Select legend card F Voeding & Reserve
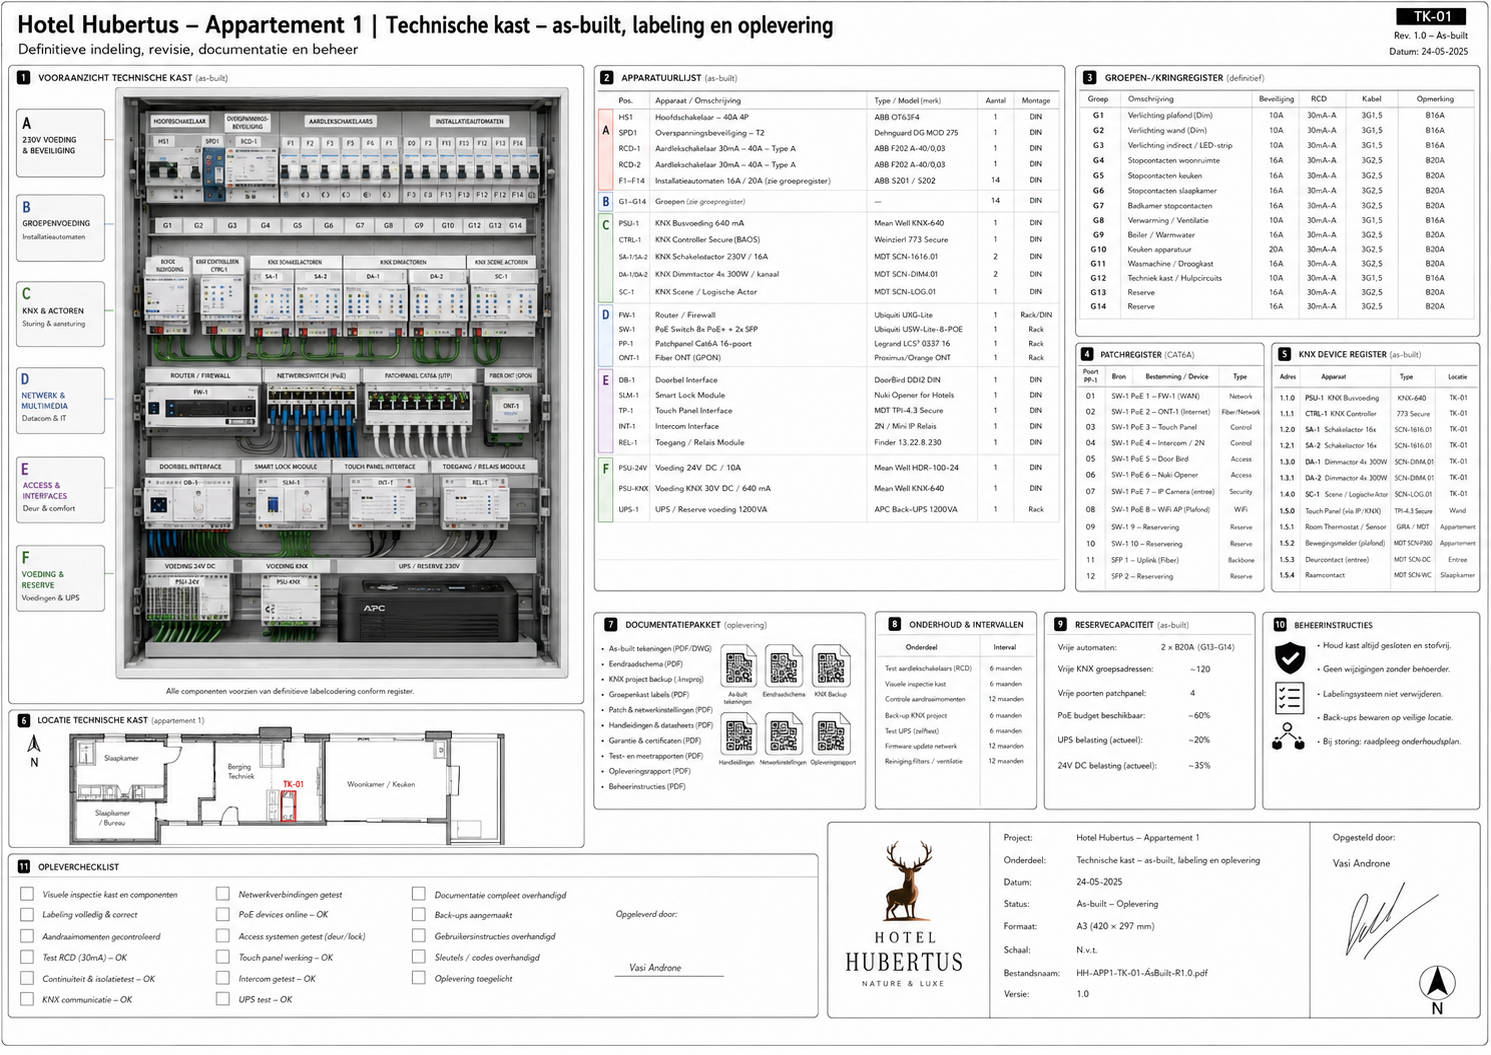 [60, 578]
